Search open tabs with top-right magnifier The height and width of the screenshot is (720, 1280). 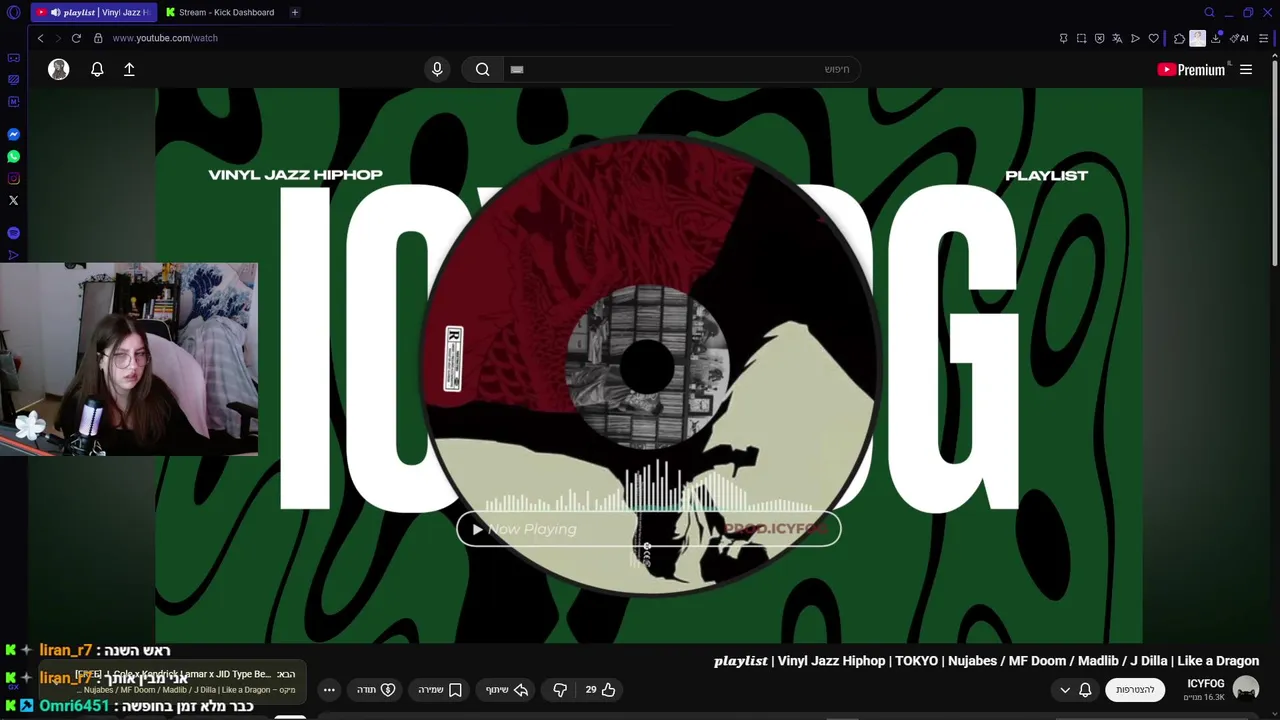coord(1209,12)
